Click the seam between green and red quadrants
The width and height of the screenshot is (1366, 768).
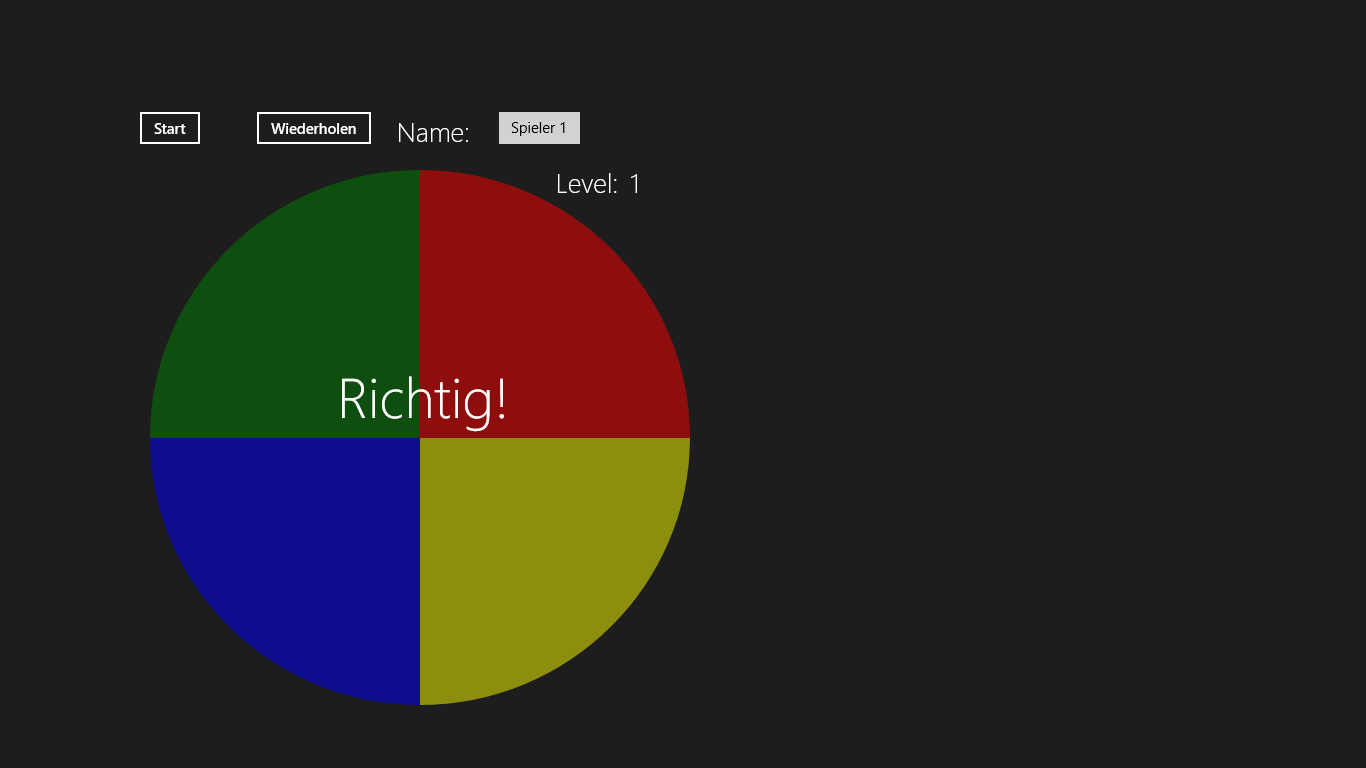pyautogui.click(x=420, y=270)
